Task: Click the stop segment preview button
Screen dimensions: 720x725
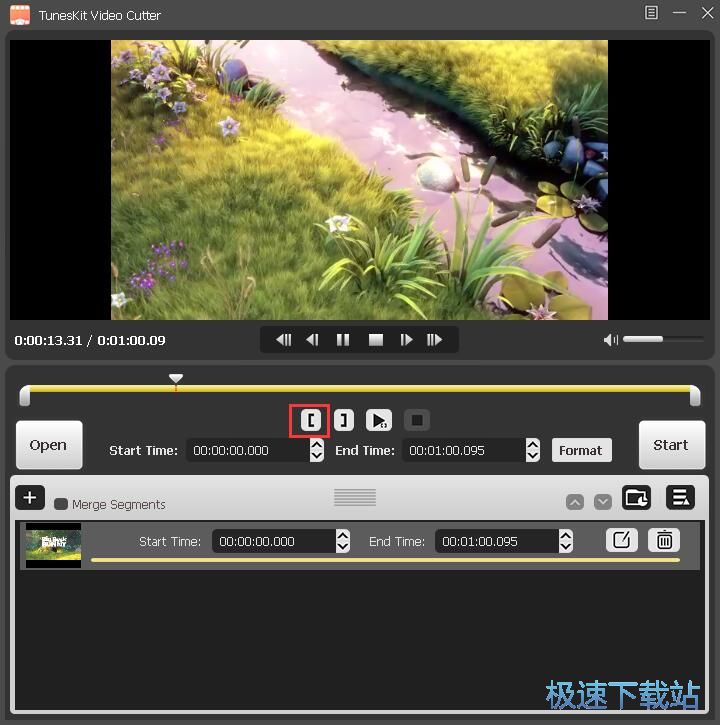Action: [417, 420]
